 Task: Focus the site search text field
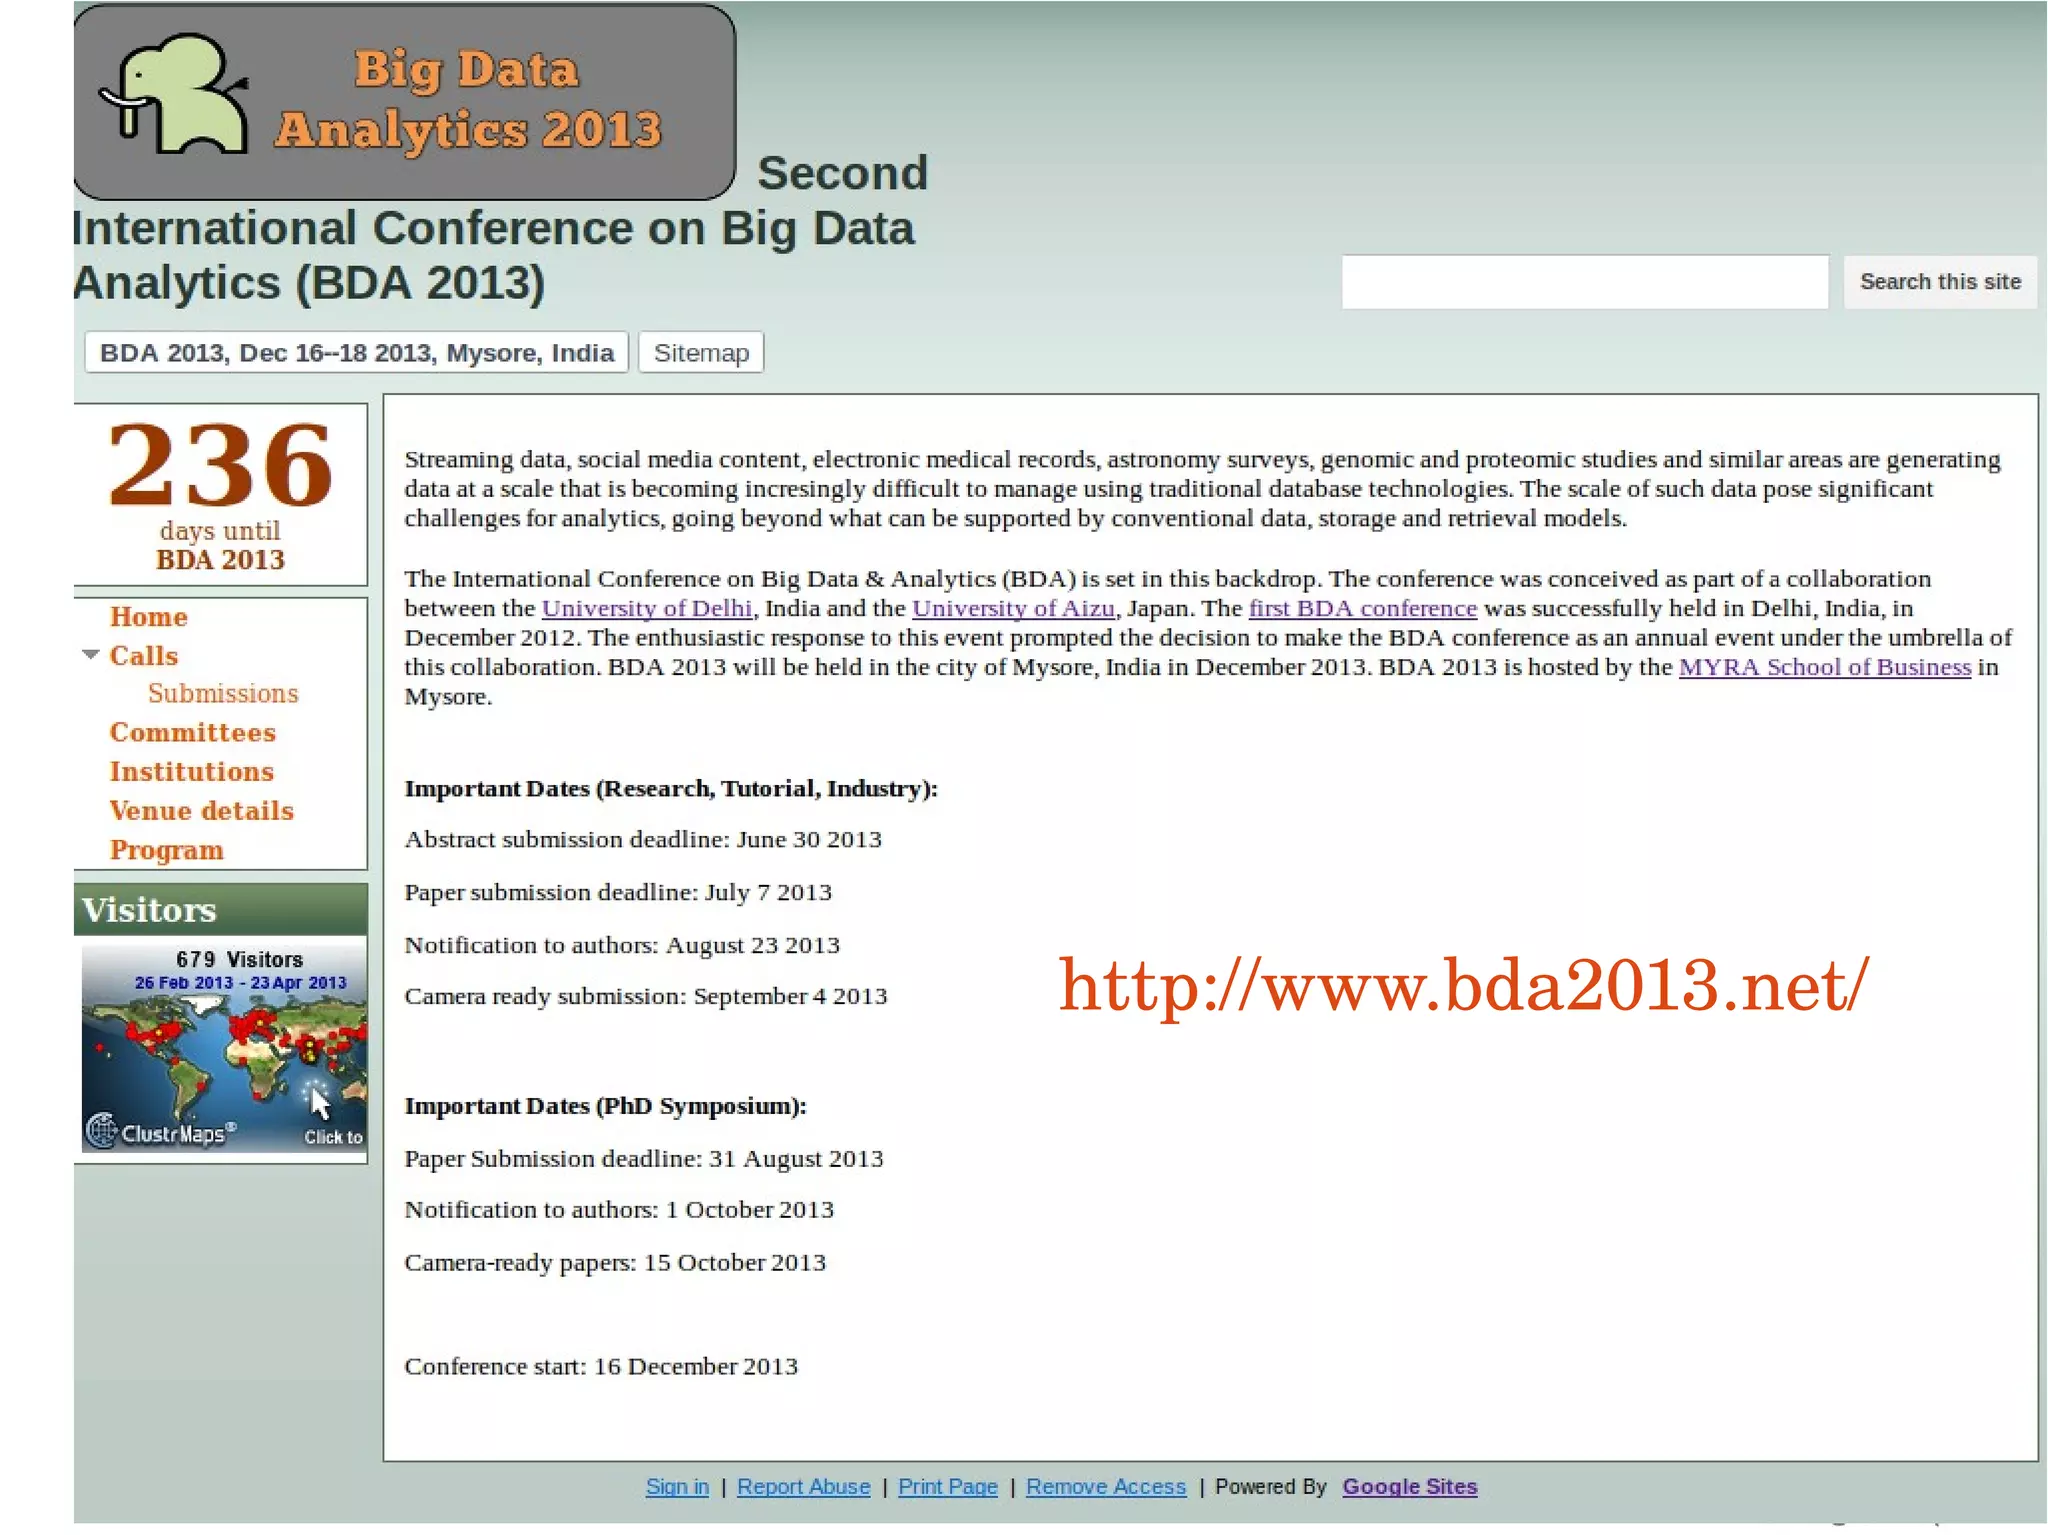coord(1585,282)
